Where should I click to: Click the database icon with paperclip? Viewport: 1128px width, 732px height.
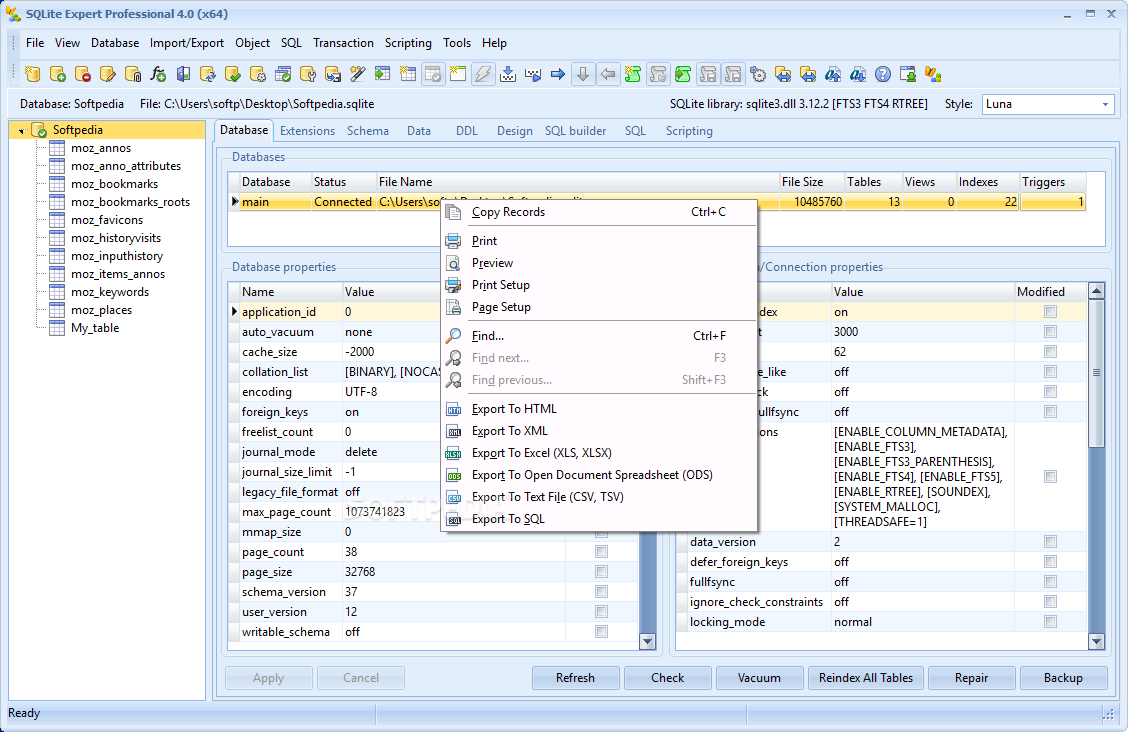point(133,74)
